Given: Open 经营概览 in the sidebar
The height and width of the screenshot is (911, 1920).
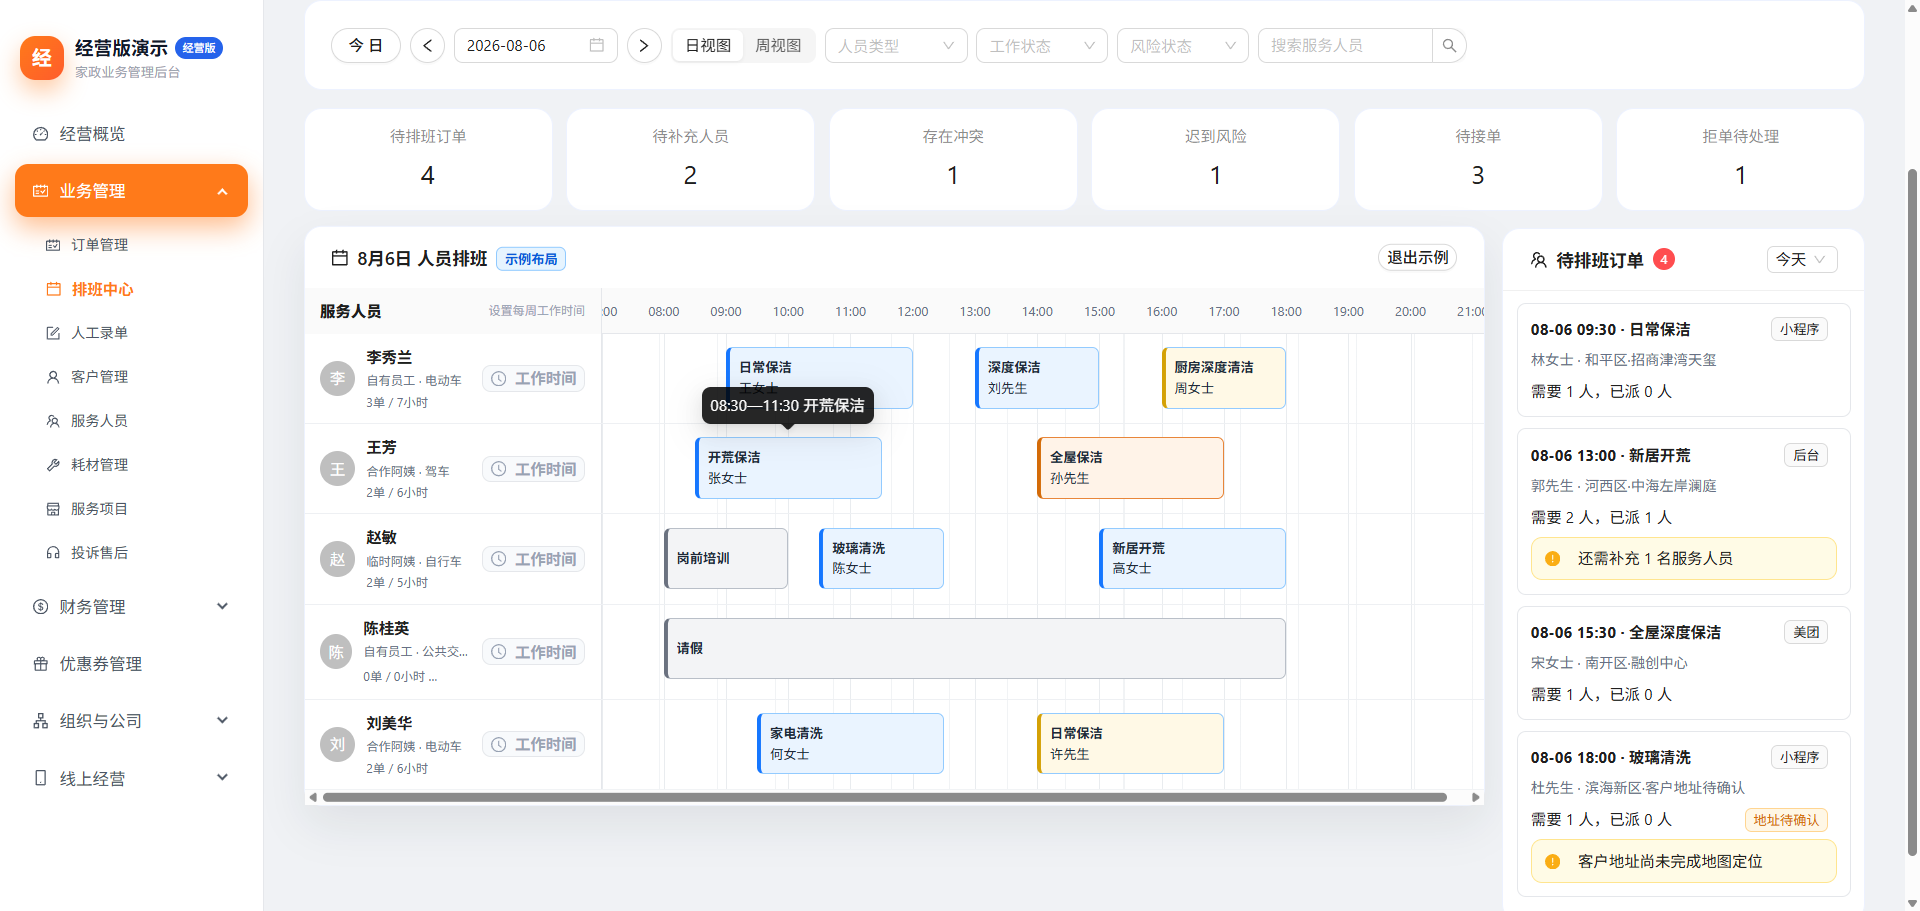Looking at the screenshot, I should [131, 134].
